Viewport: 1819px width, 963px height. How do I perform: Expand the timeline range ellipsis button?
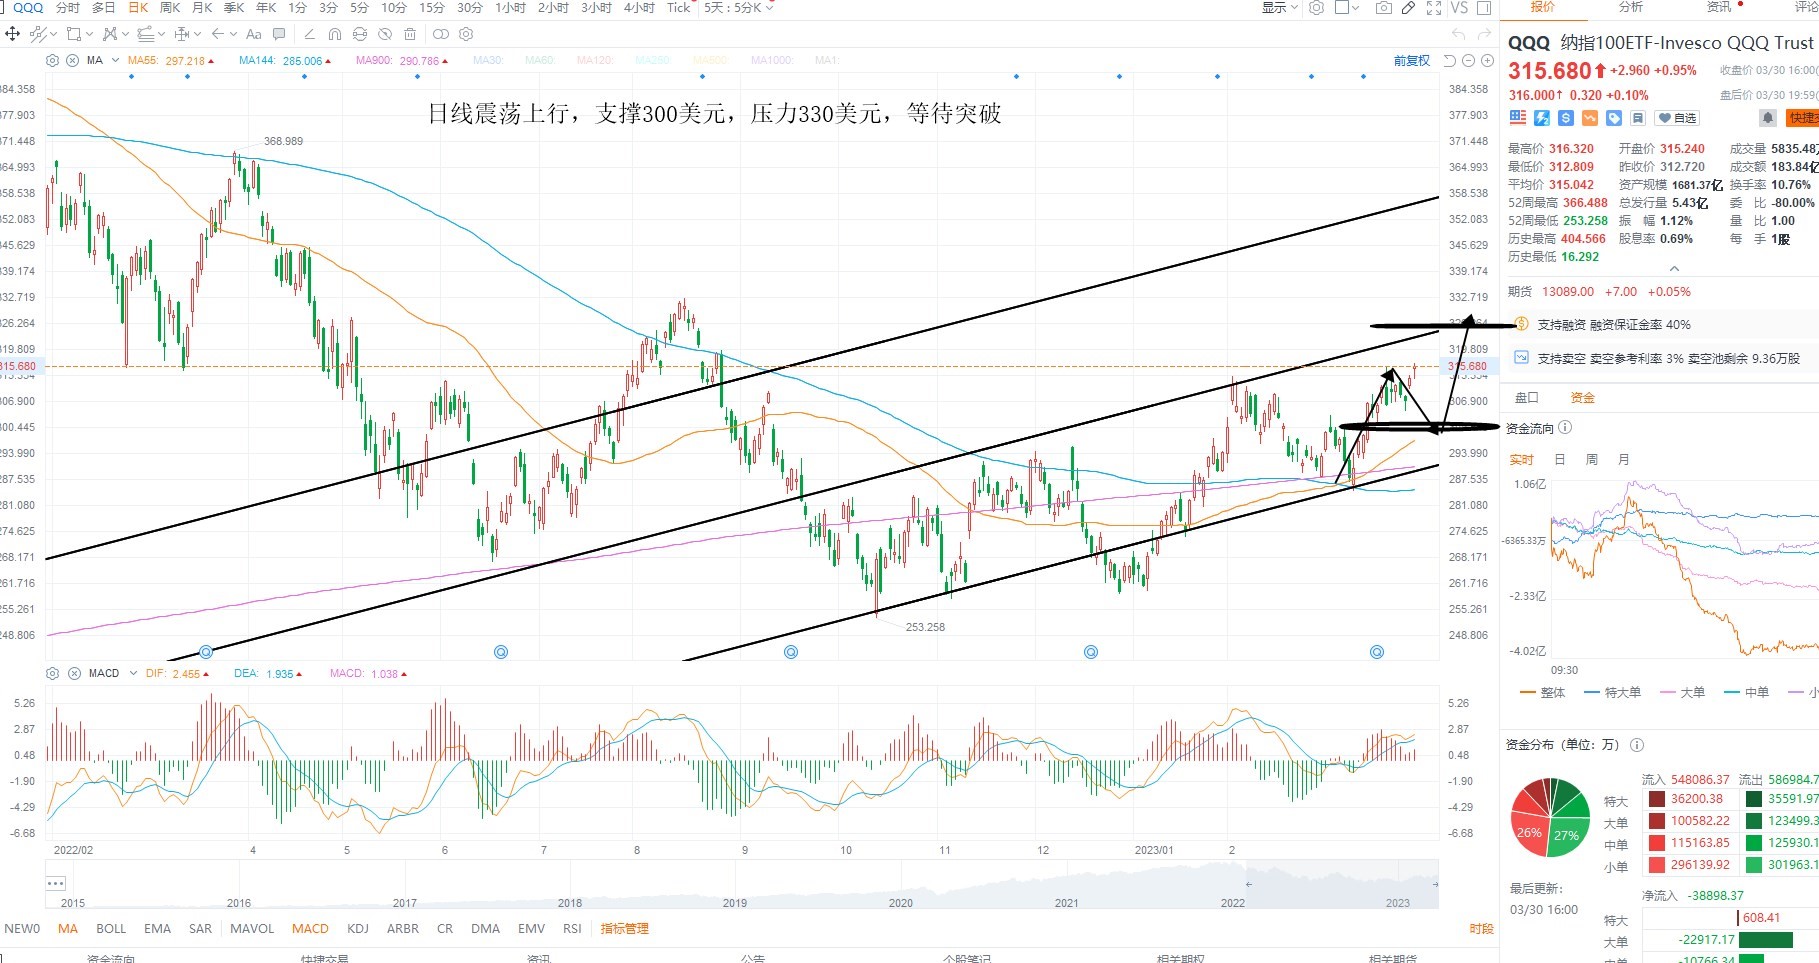[56, 884]
